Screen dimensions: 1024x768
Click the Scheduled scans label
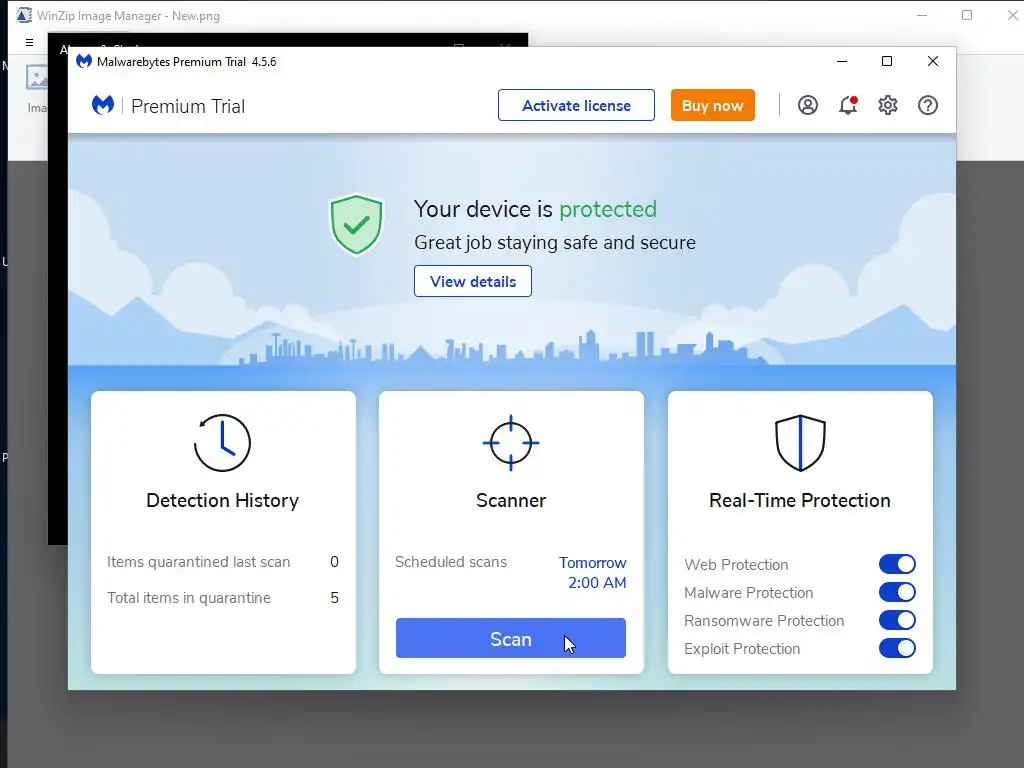[x=451, y=562]
